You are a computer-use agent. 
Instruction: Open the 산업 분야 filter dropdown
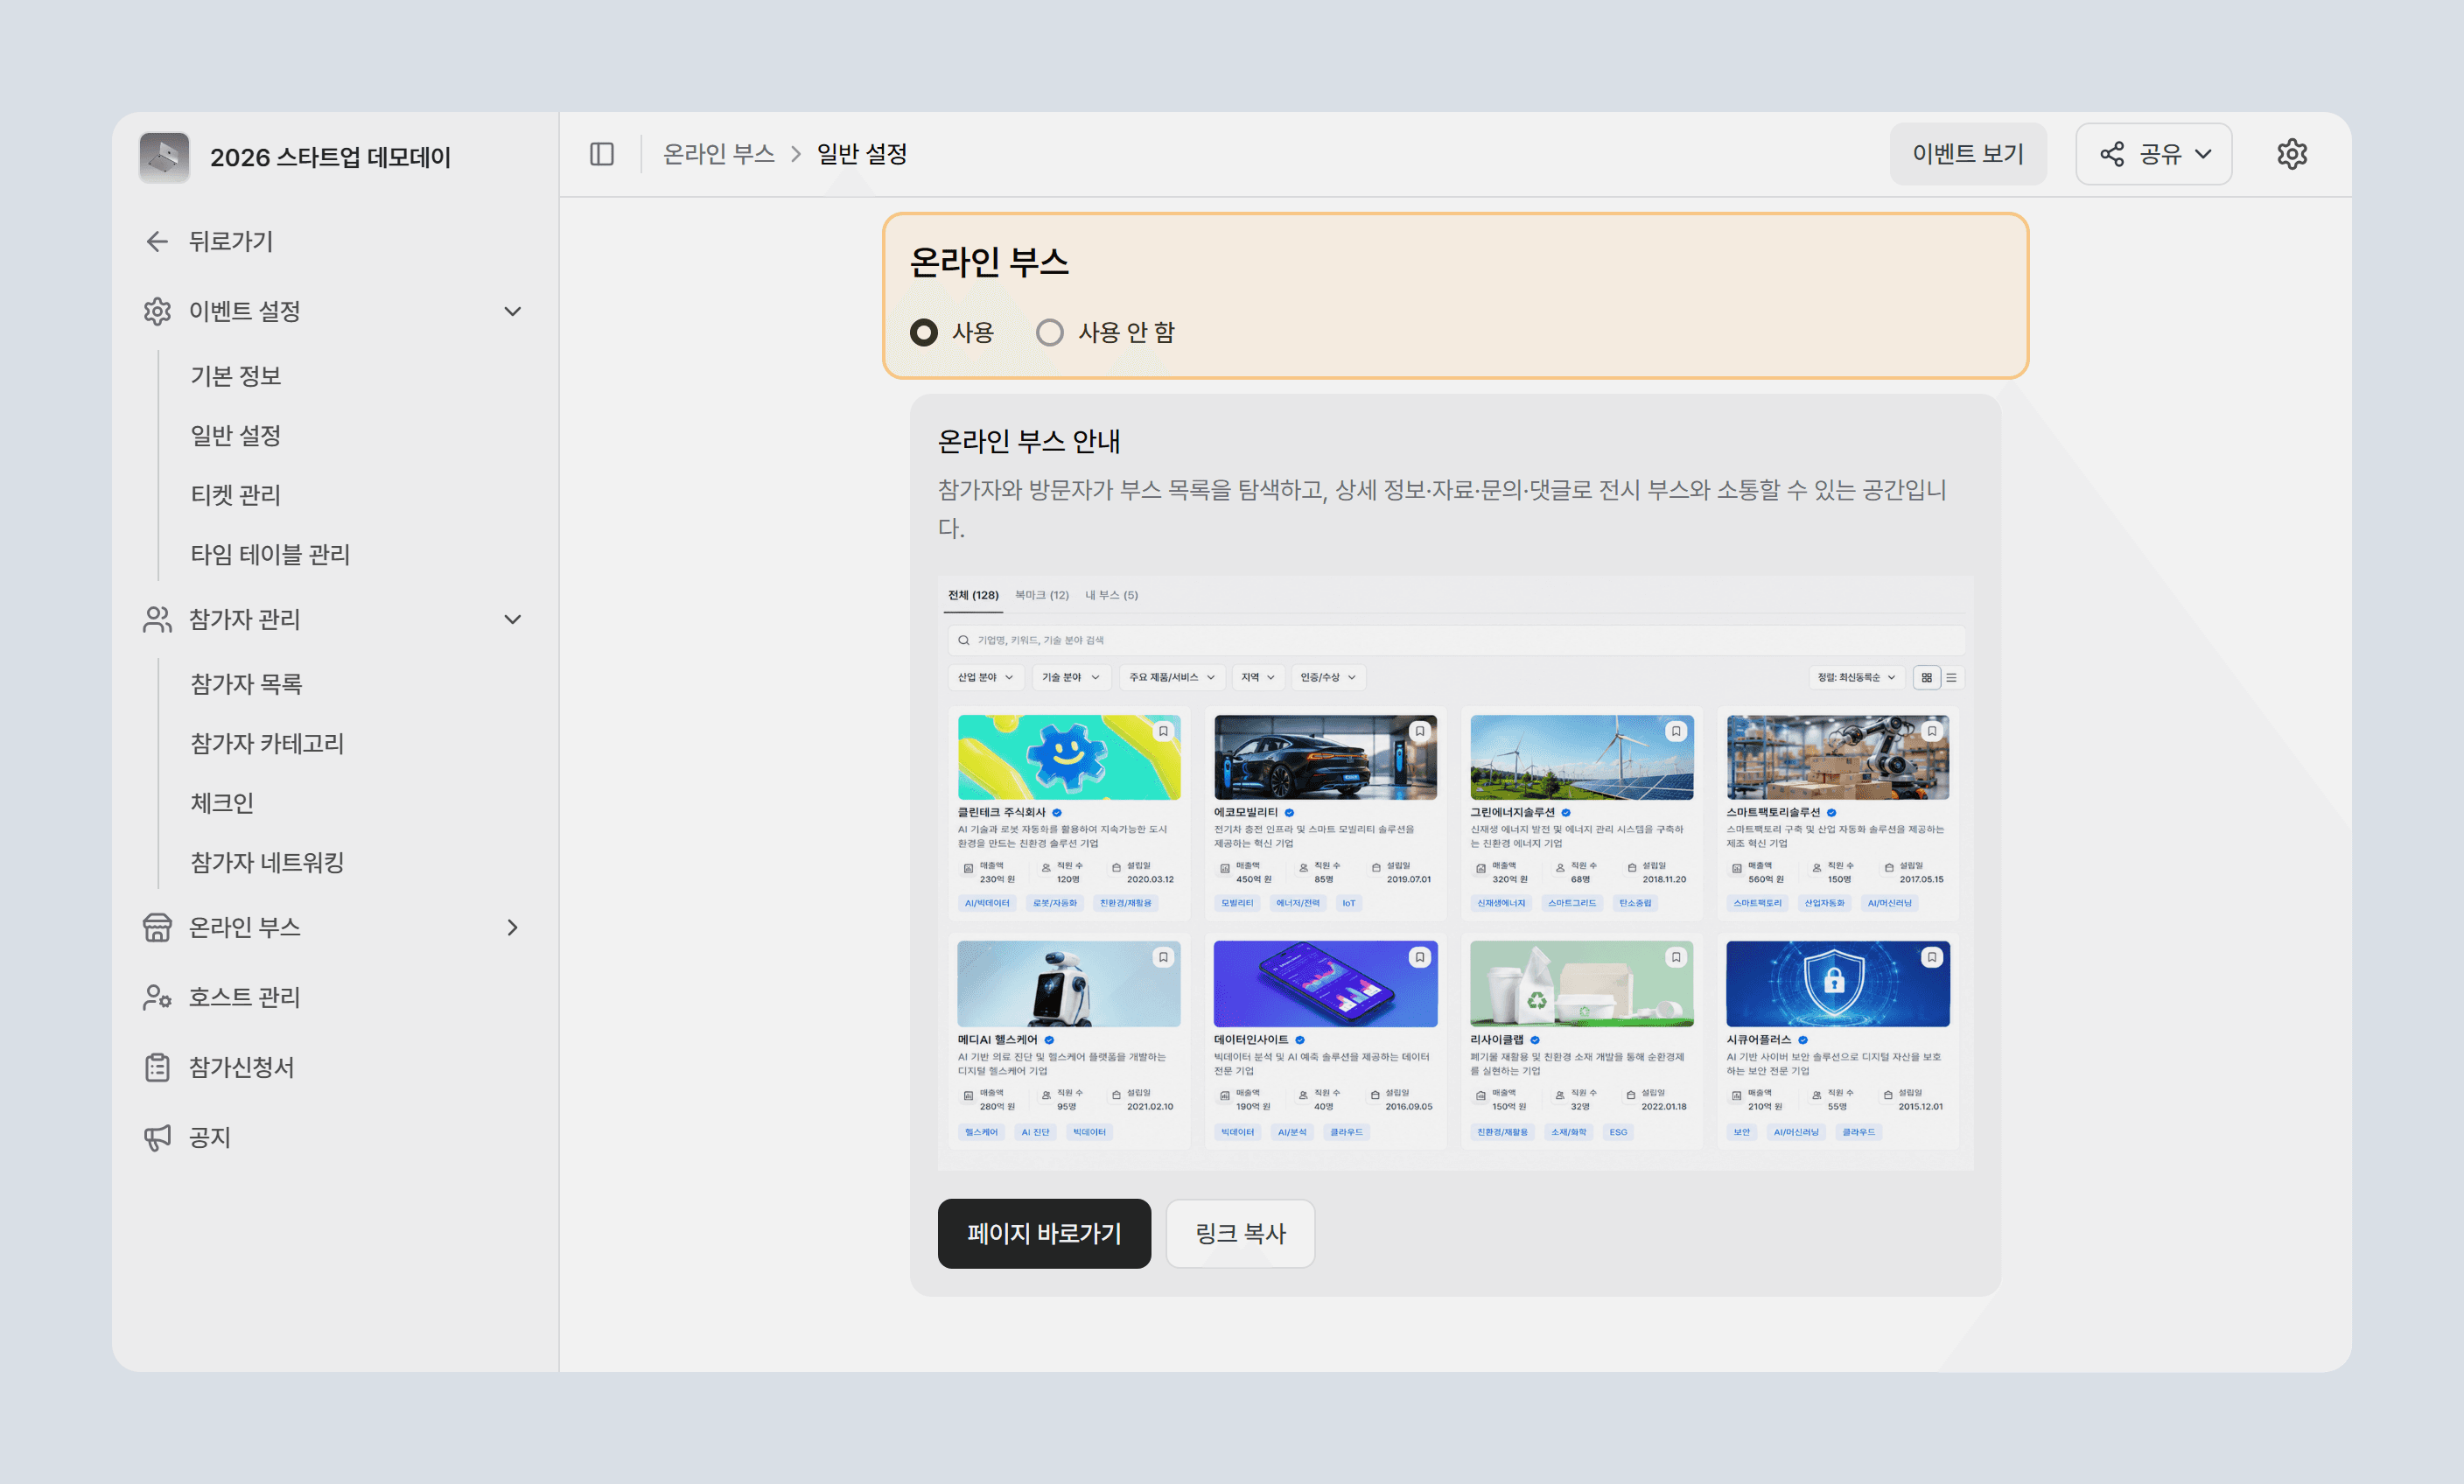985,677
